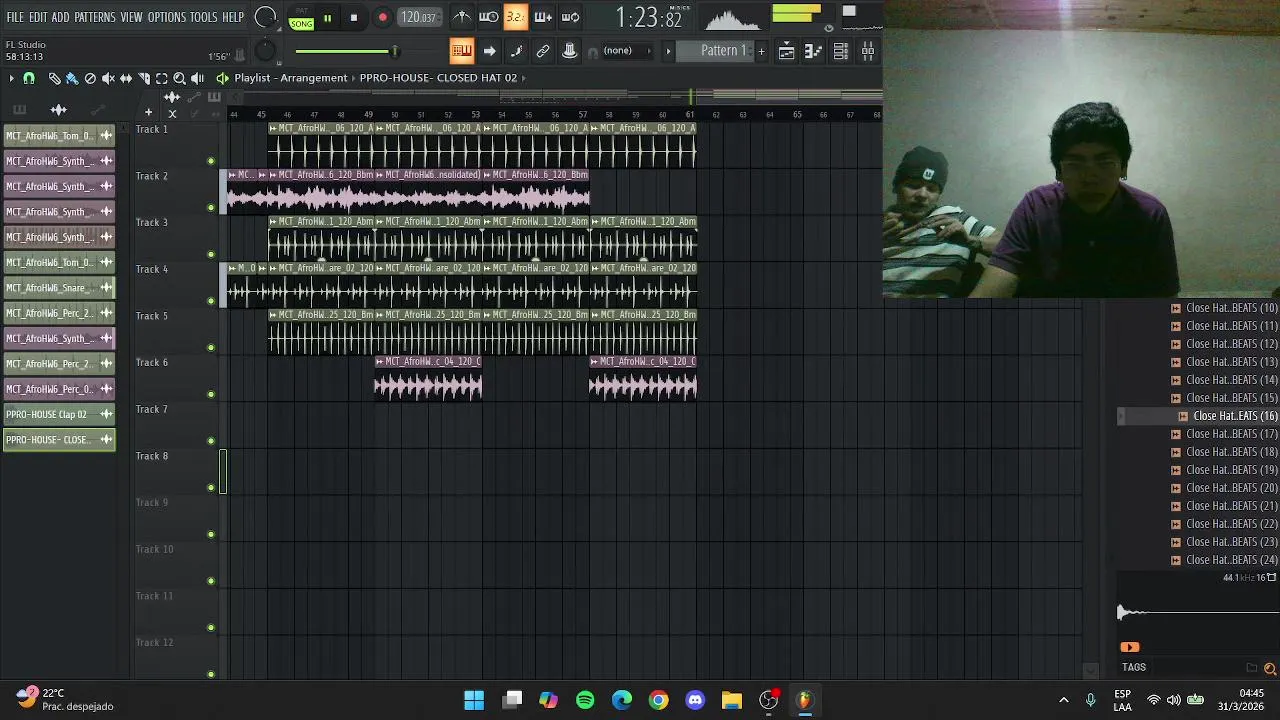Choose the Select tool icon

(162, 78)
